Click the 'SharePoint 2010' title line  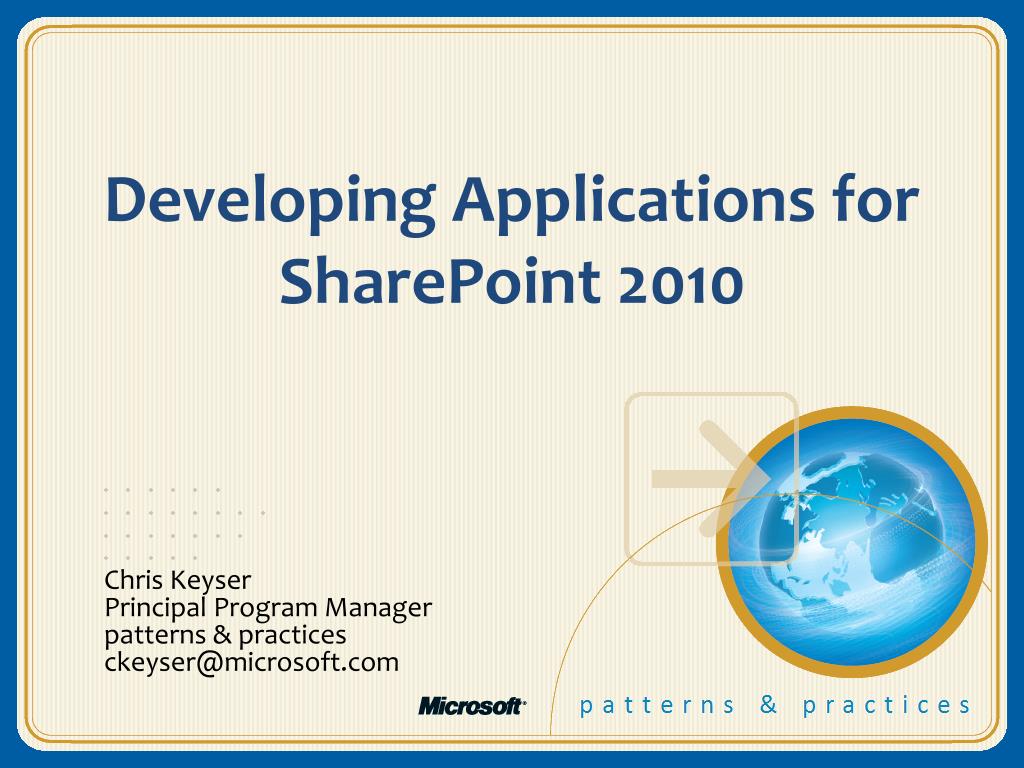tap(511, 281)
